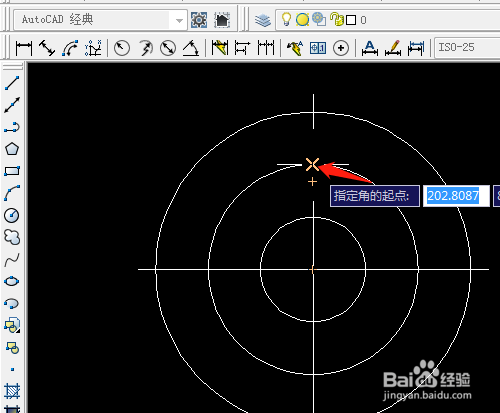Click the 202.8087 dynamic input field
This screenshot has height=413, width=500.
point(456,196)
